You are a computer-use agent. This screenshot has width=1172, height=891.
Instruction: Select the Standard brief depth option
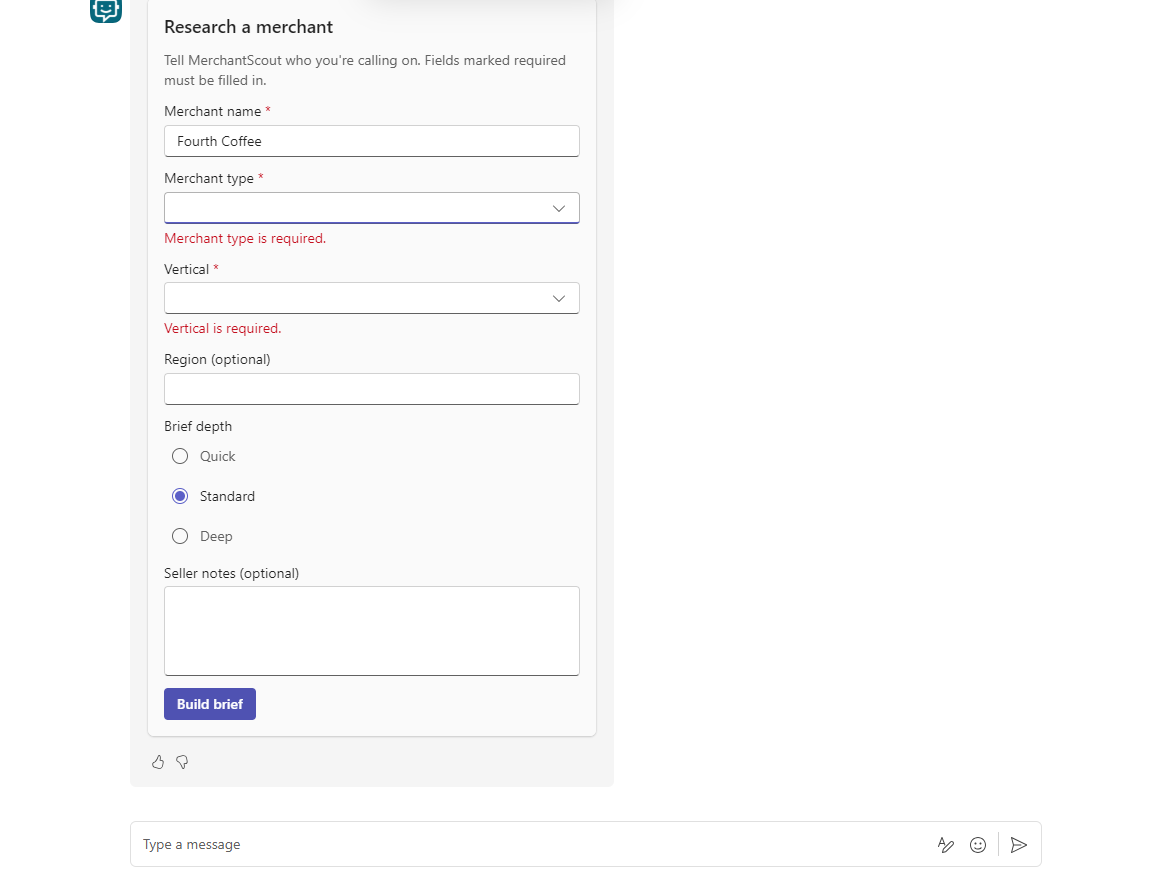coord(180,496)
